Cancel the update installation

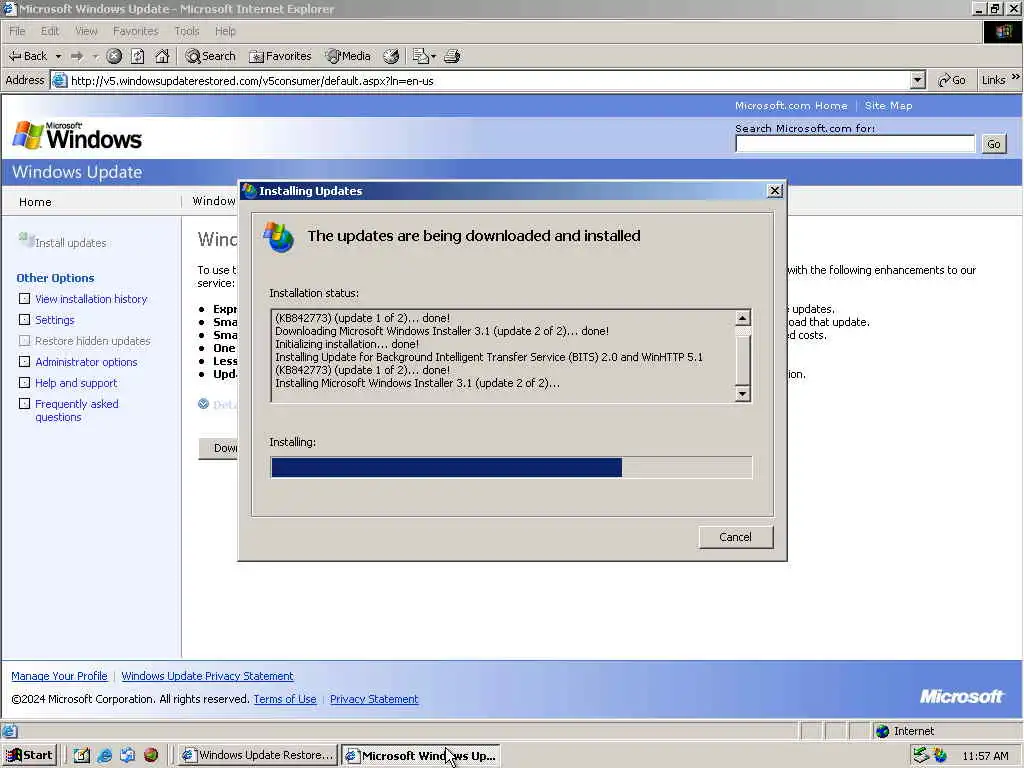click(x=735, y=537)
